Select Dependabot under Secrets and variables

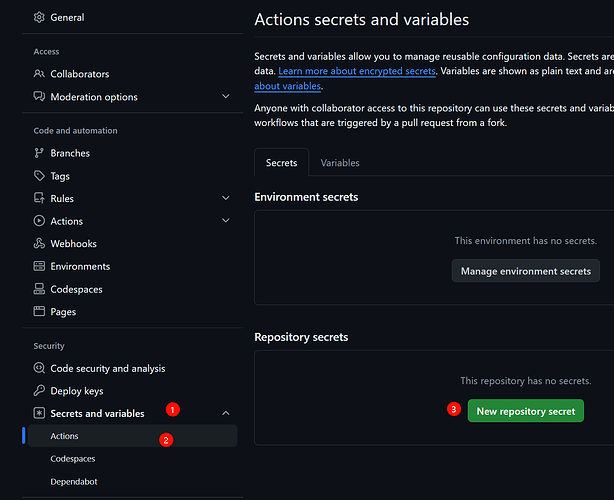click(74, 482)
